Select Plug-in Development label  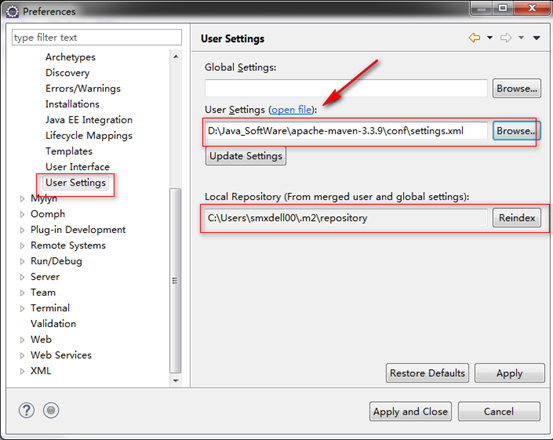coord(78,230)
